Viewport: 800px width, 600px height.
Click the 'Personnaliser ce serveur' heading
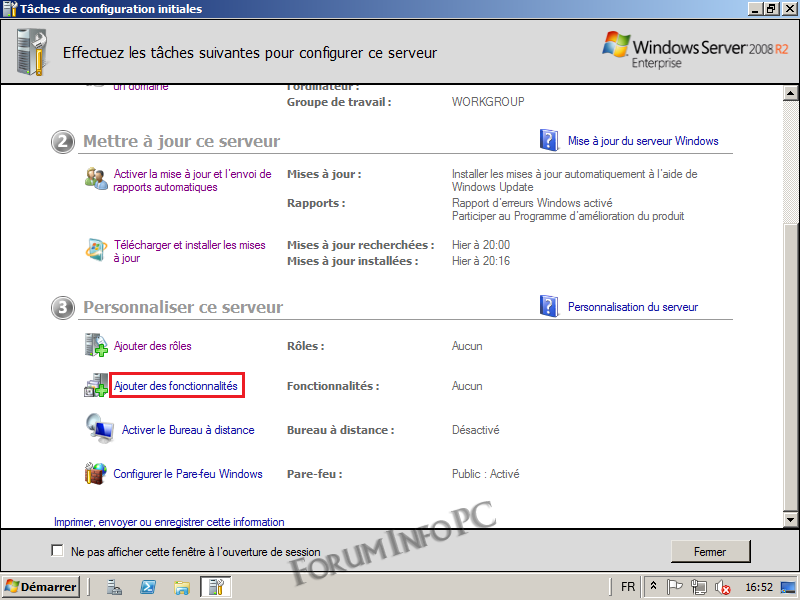[183, 307]
